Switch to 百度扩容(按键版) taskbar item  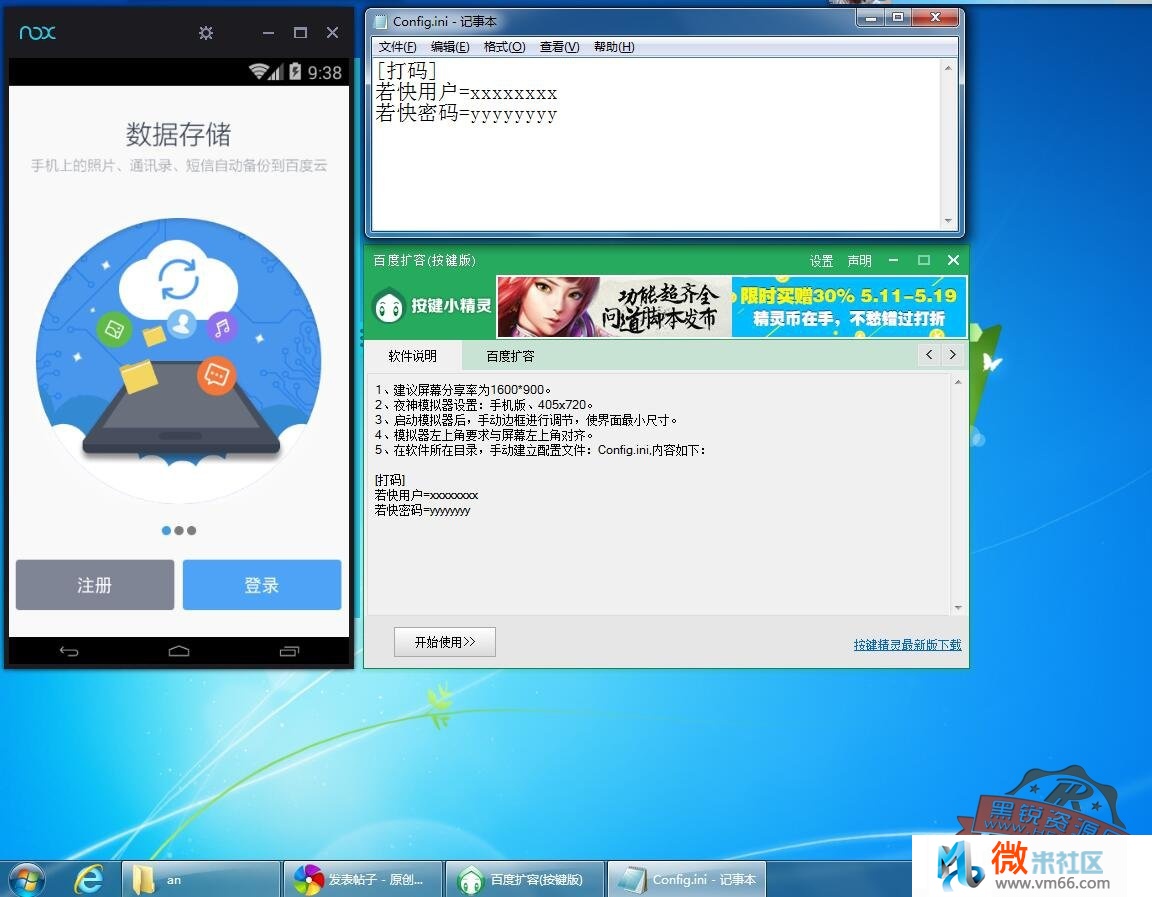(x=525, y=879)
